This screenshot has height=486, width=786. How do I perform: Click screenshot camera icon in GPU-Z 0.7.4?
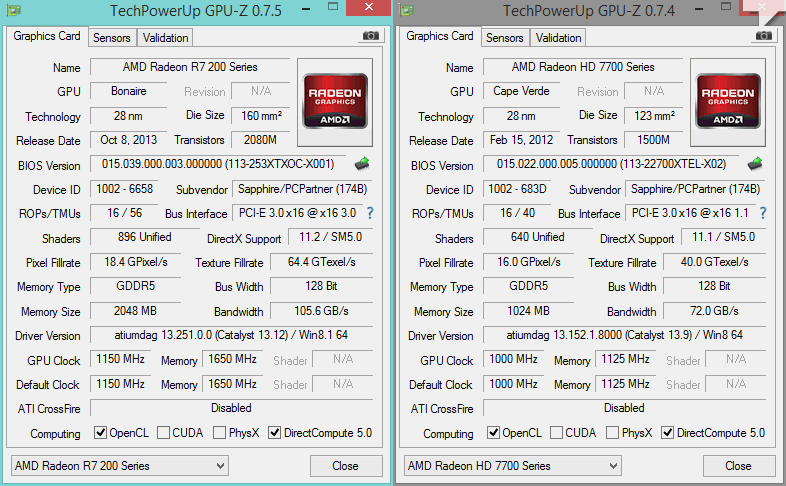pyautogui.click(x=764, y=36)
